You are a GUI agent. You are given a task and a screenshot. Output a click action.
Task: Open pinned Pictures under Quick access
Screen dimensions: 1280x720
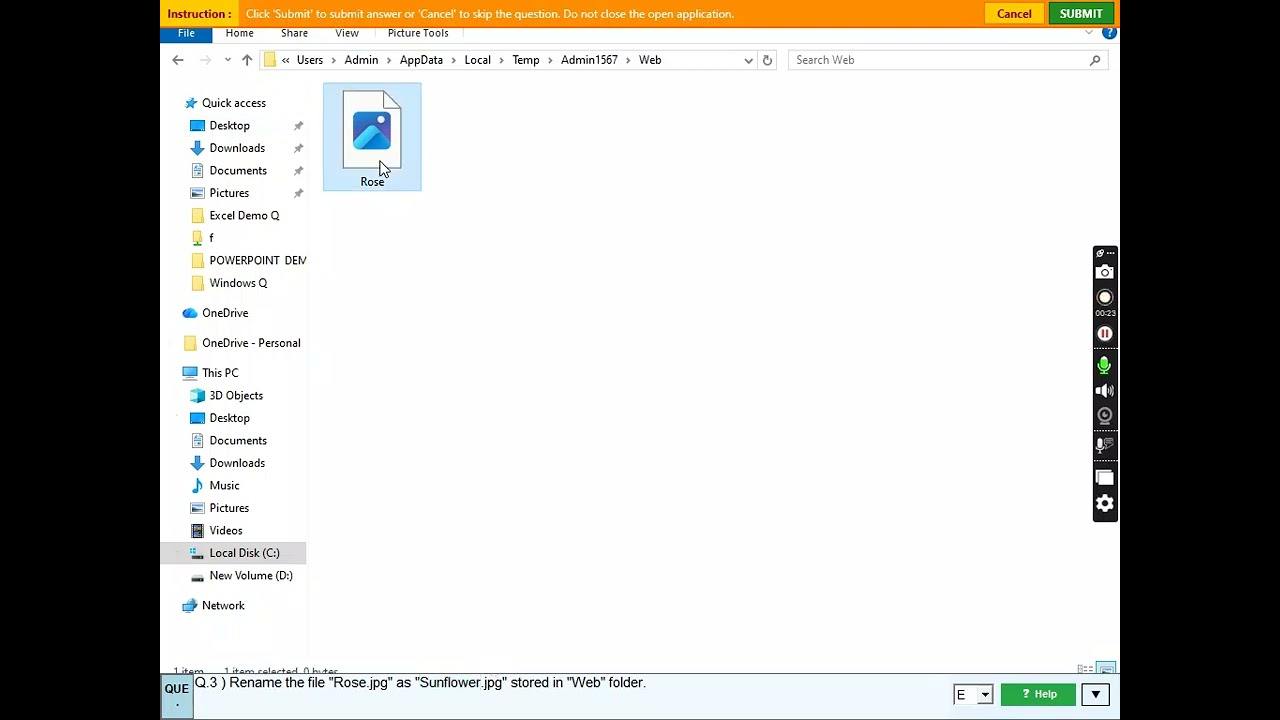click(x=229, y=193)
